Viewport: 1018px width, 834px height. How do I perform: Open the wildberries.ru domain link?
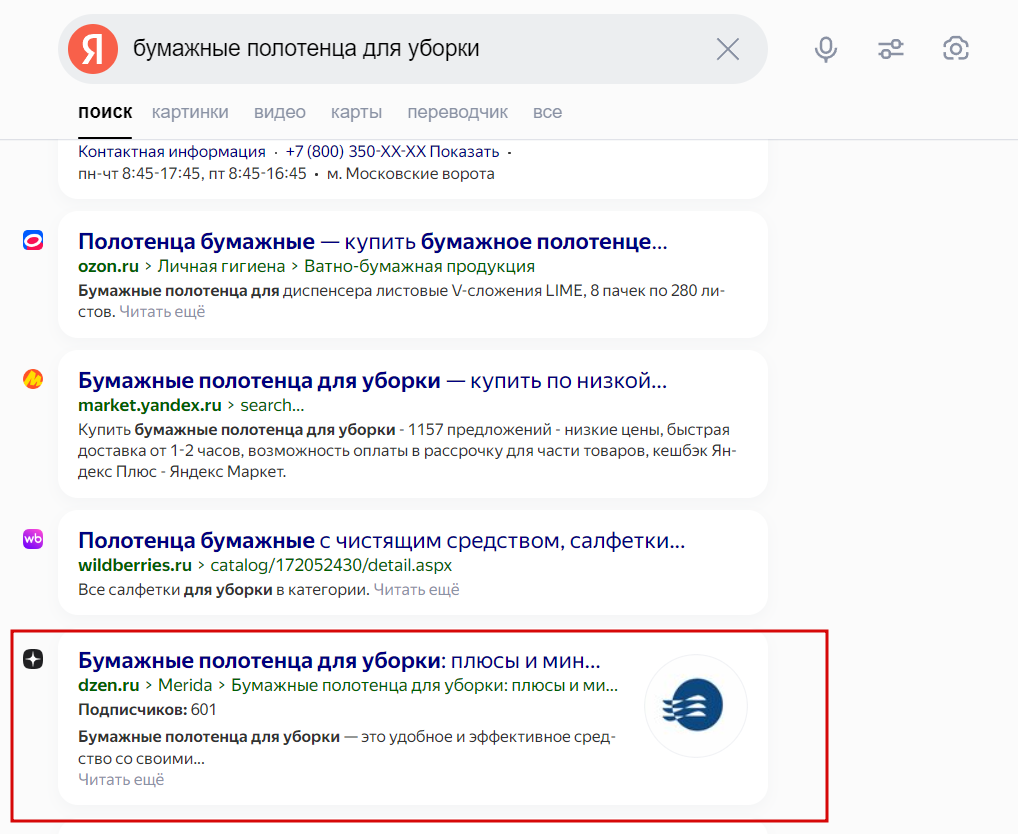click(135, 565)
